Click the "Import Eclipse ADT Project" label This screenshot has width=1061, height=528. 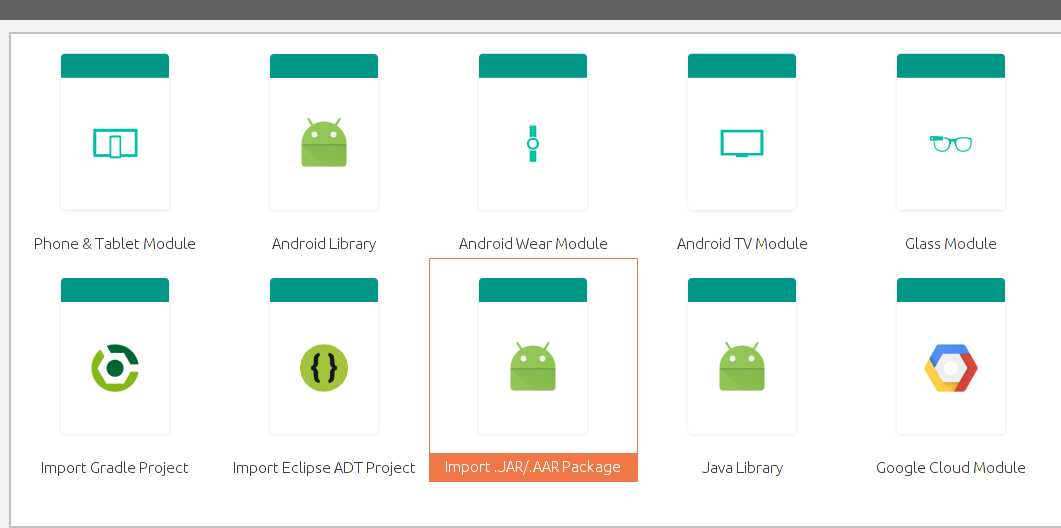tap(324, 468)
